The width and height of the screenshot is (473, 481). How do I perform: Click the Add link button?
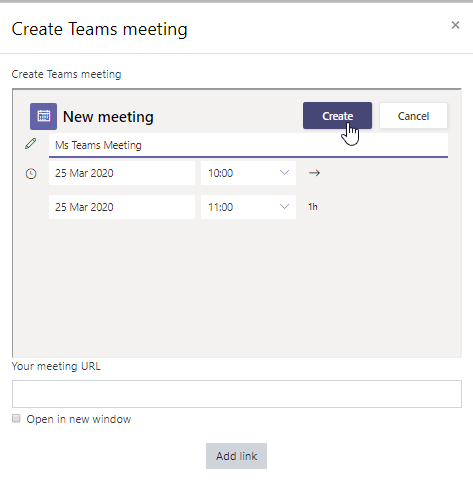point(236,456)
